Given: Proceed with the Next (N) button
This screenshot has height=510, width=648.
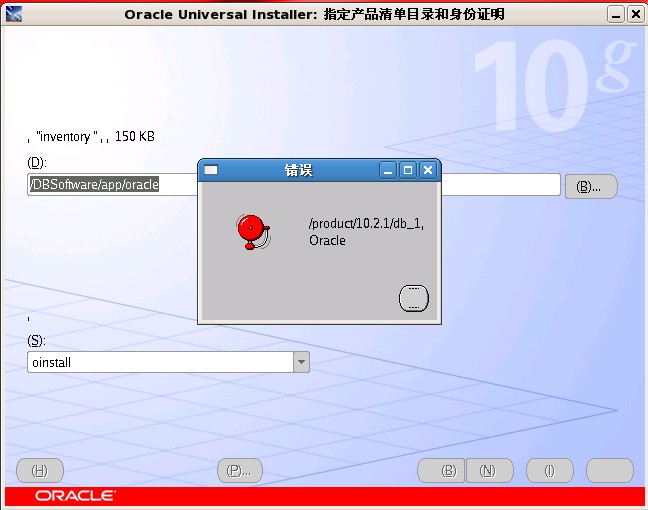Looking at the screenshot, I should tap(489, 470).
